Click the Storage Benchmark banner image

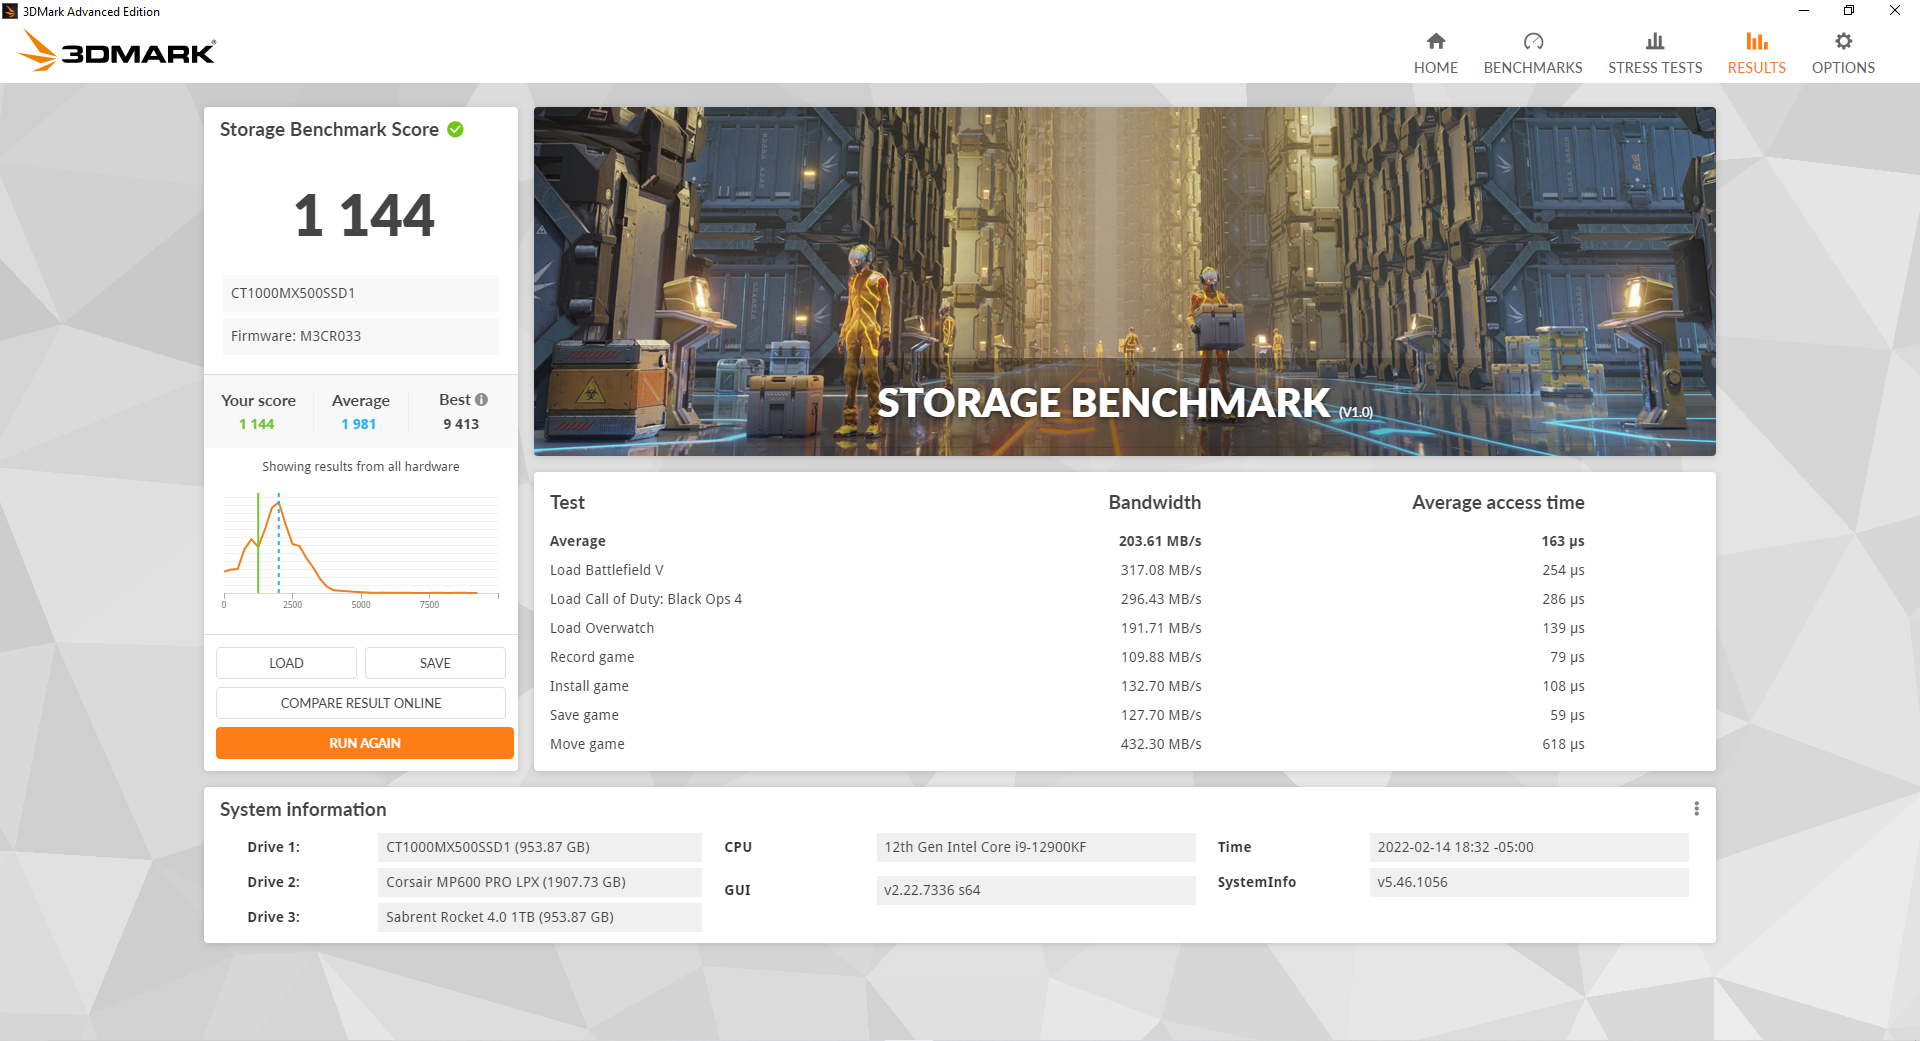point(1124,281)
